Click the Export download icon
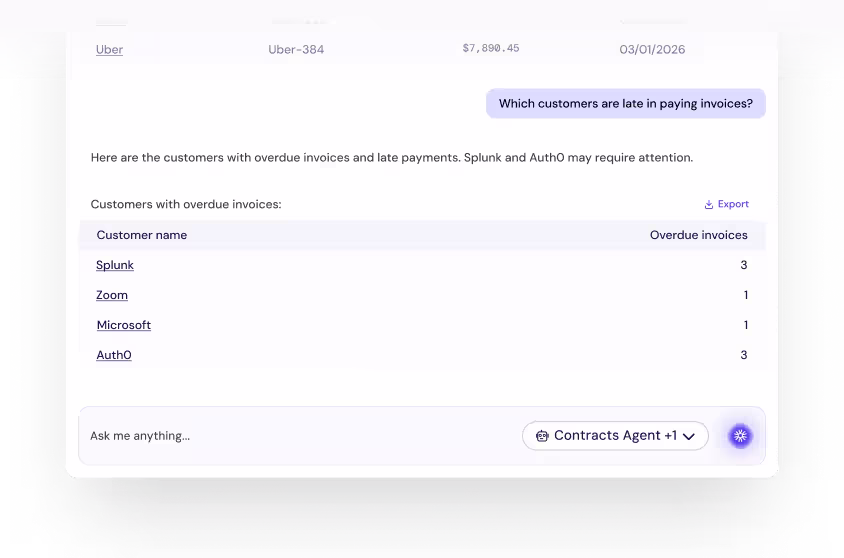 coord(708,204)
